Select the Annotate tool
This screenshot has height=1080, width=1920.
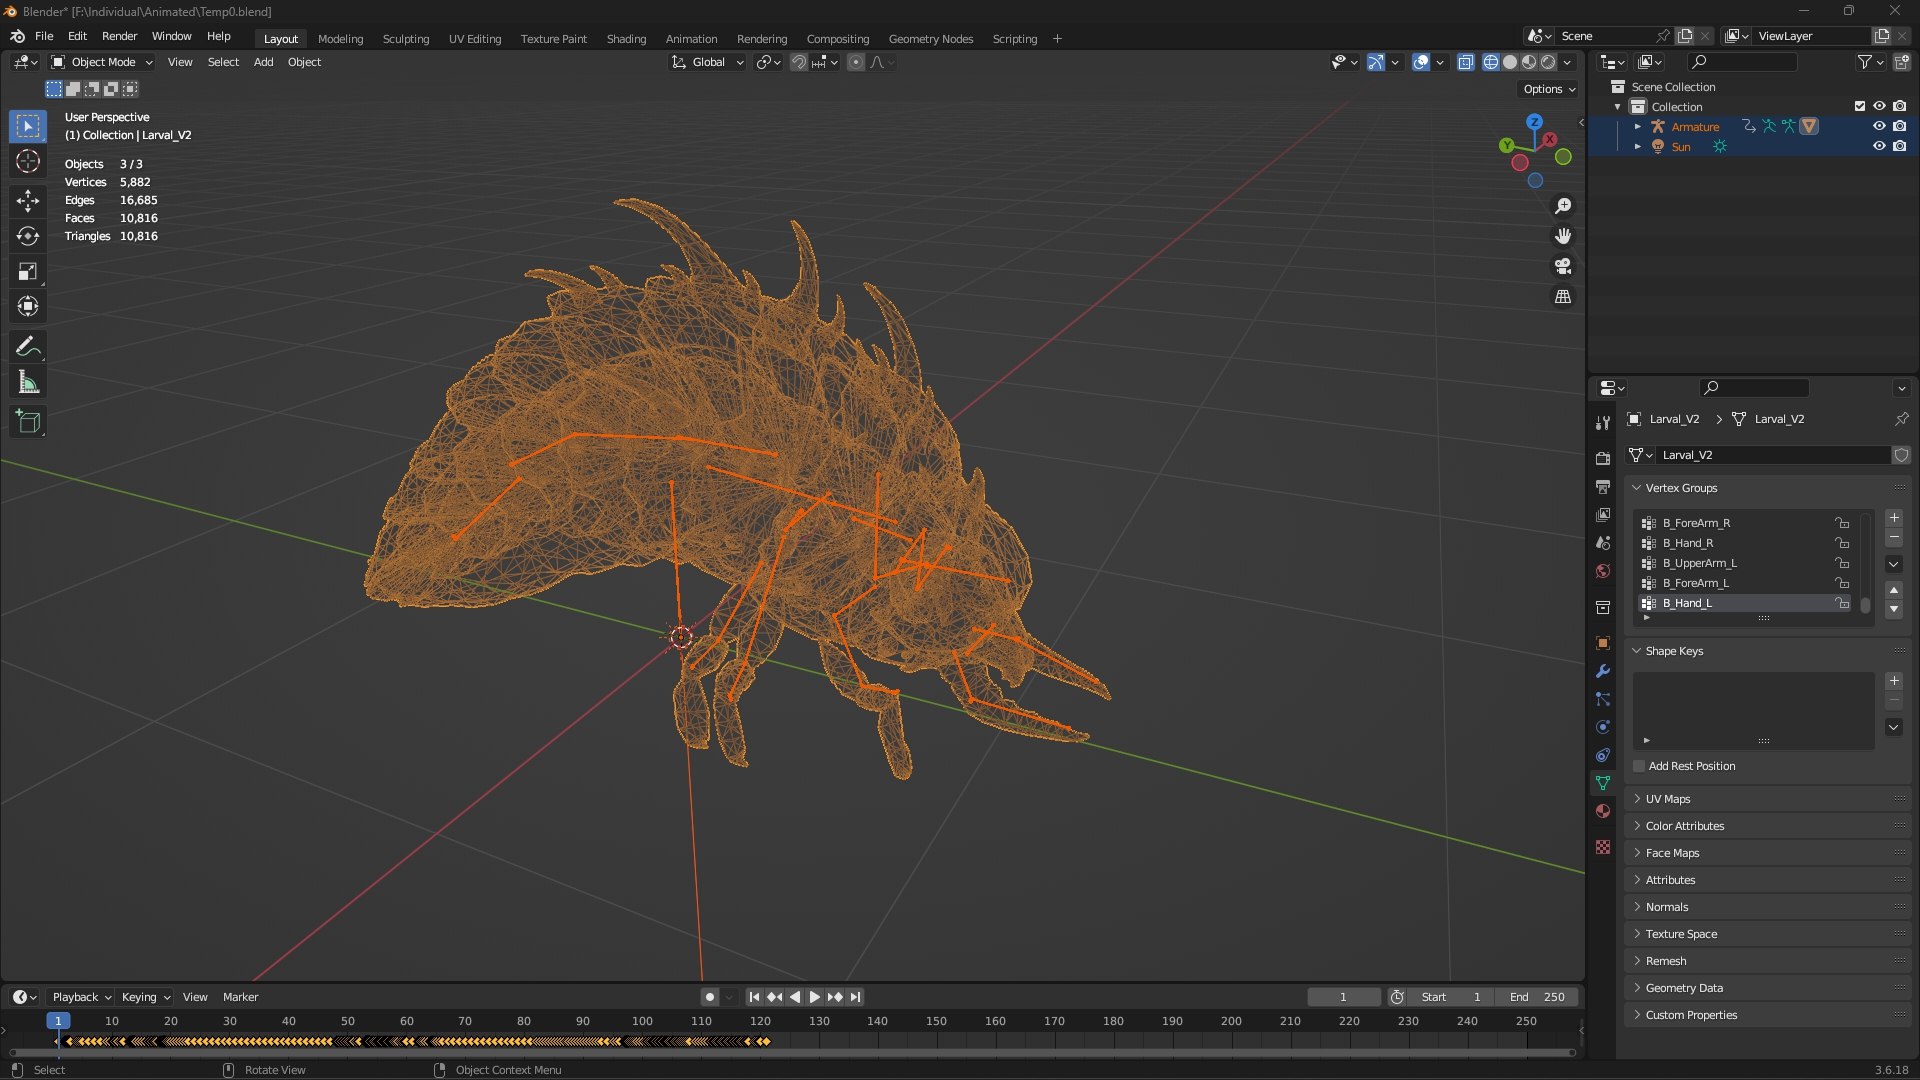tap(28, 347)
